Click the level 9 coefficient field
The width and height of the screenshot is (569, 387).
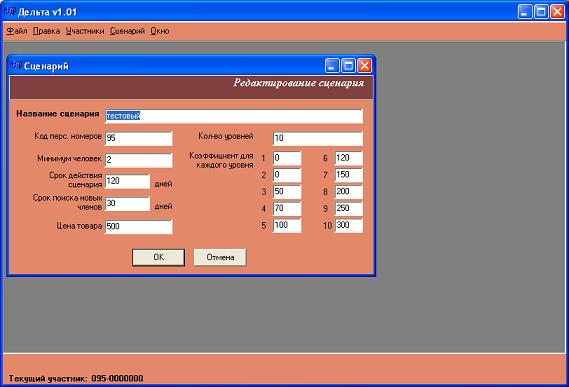[x=349, y=209]
